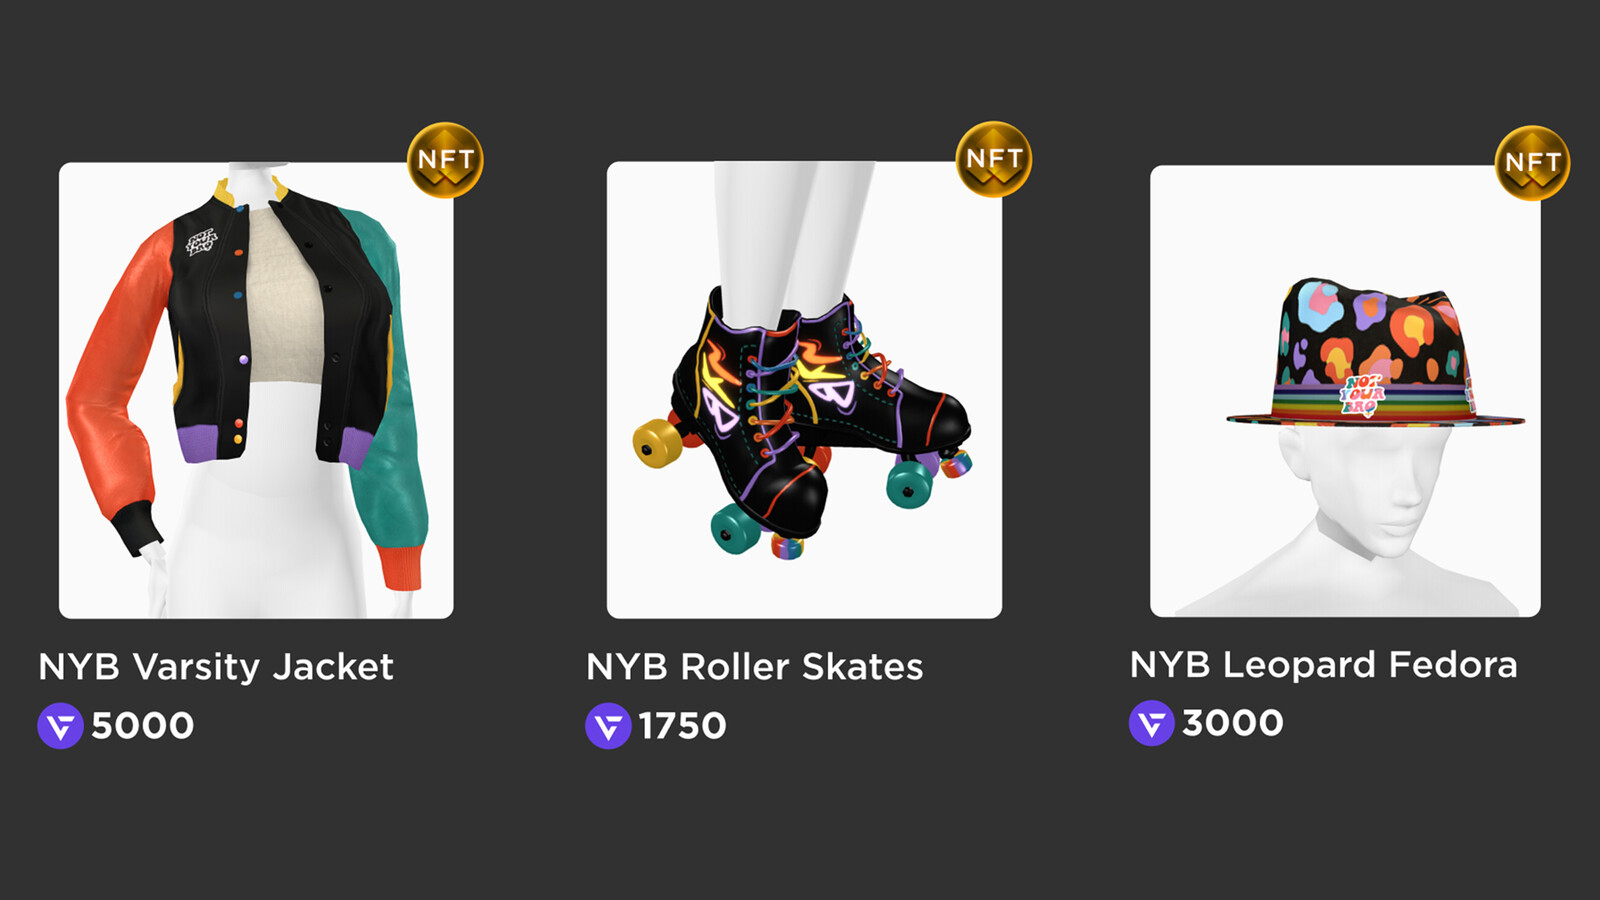The height and width of the screenshot is (900, 1600).
Task: Click the purple currency icon beside 3000
Action: [1152, 723]
